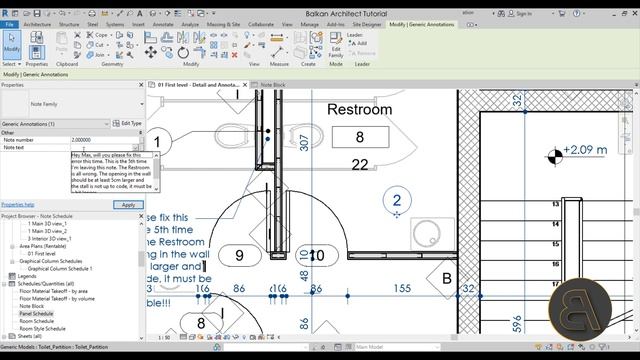Viewport: 640px width, 360px height.
Task: Click the Offset tool icon
Action: (x=167, y=38)
